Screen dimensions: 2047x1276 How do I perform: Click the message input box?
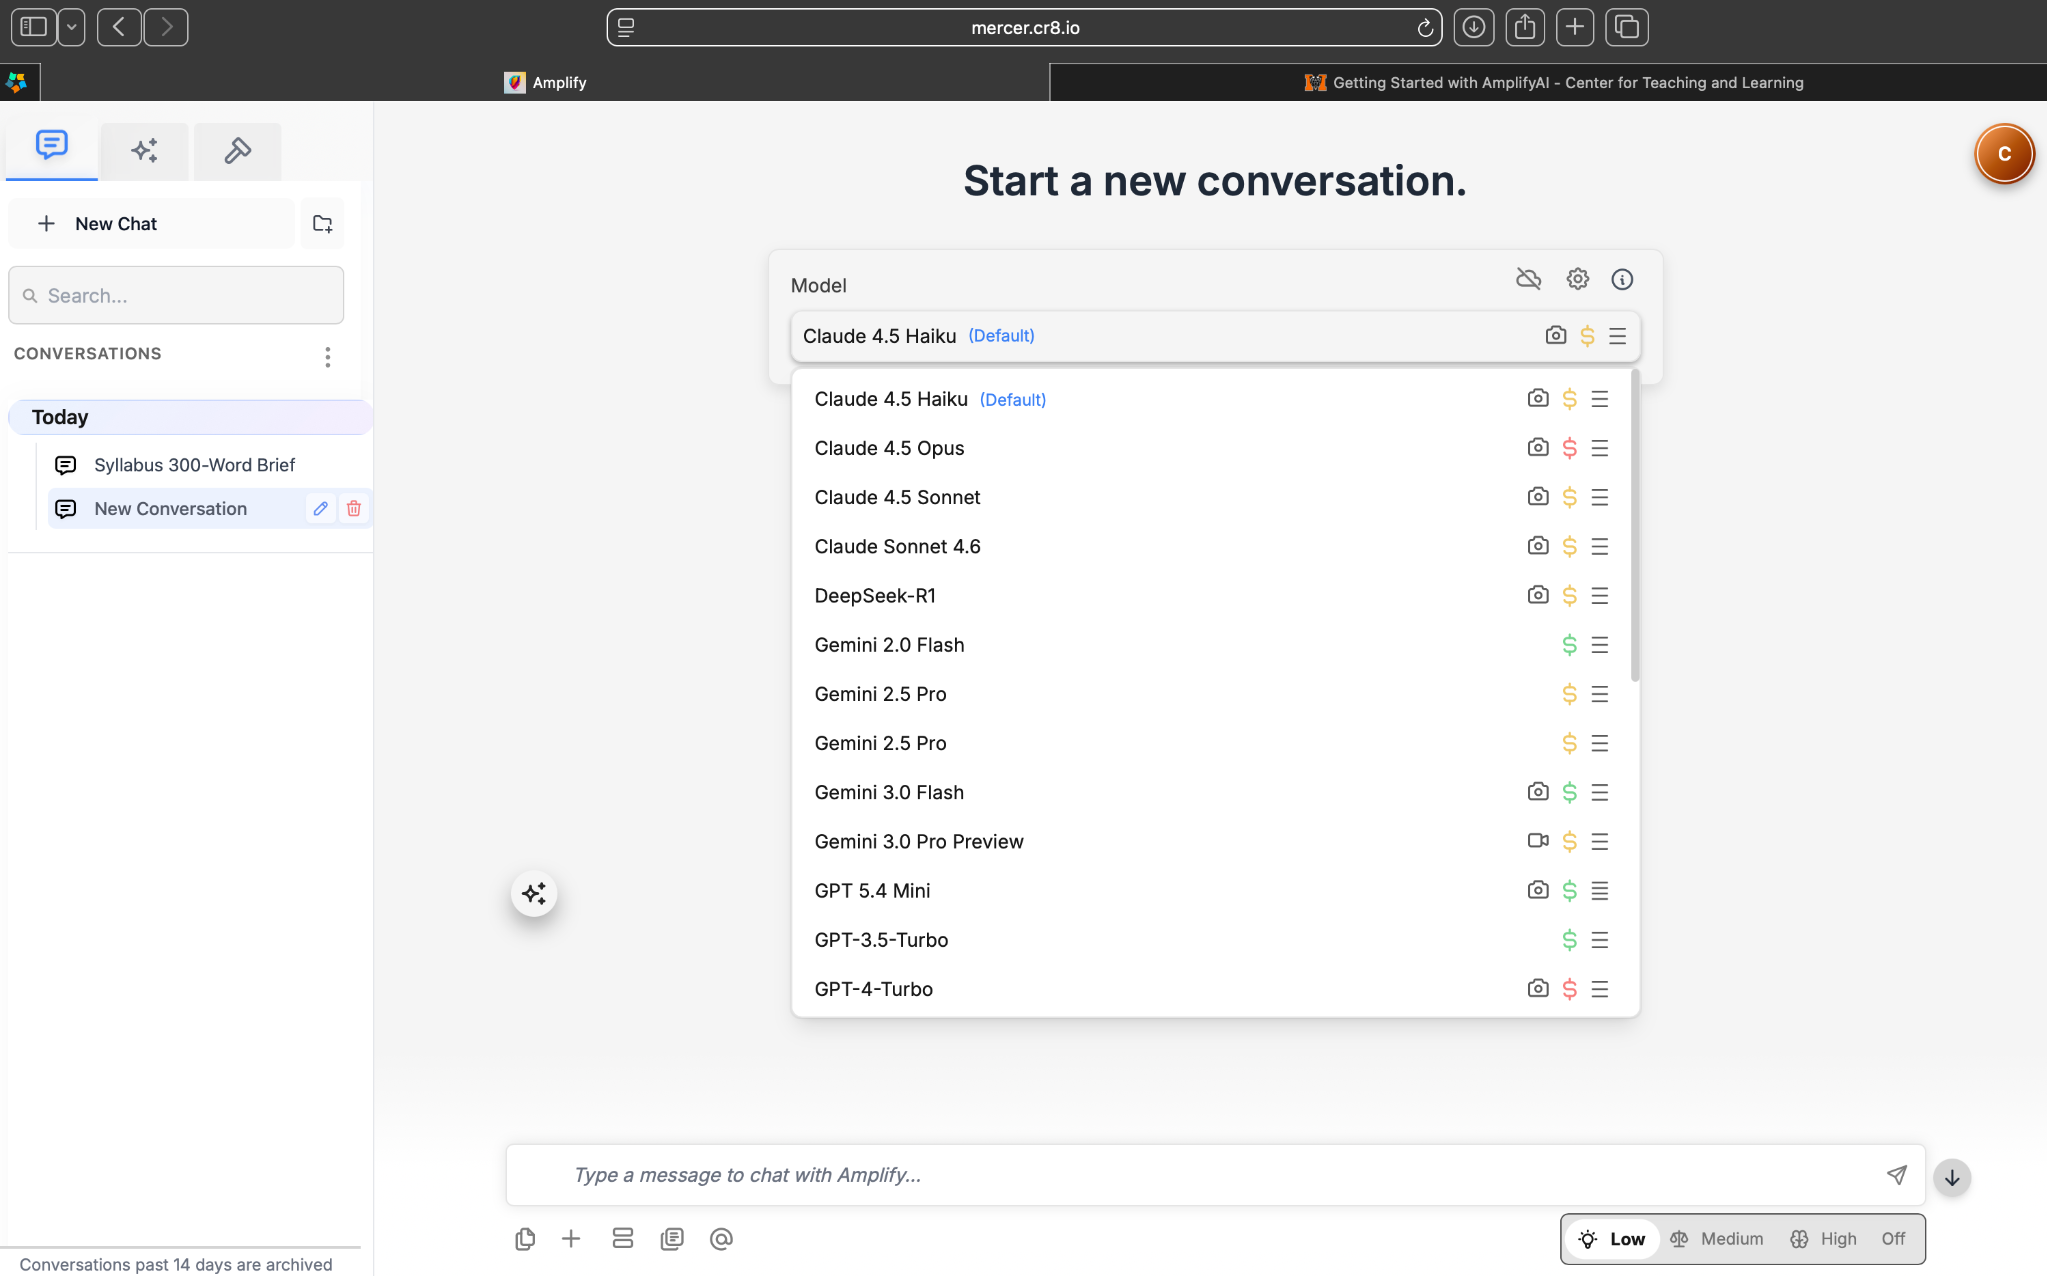(x=1215, y=1175)
